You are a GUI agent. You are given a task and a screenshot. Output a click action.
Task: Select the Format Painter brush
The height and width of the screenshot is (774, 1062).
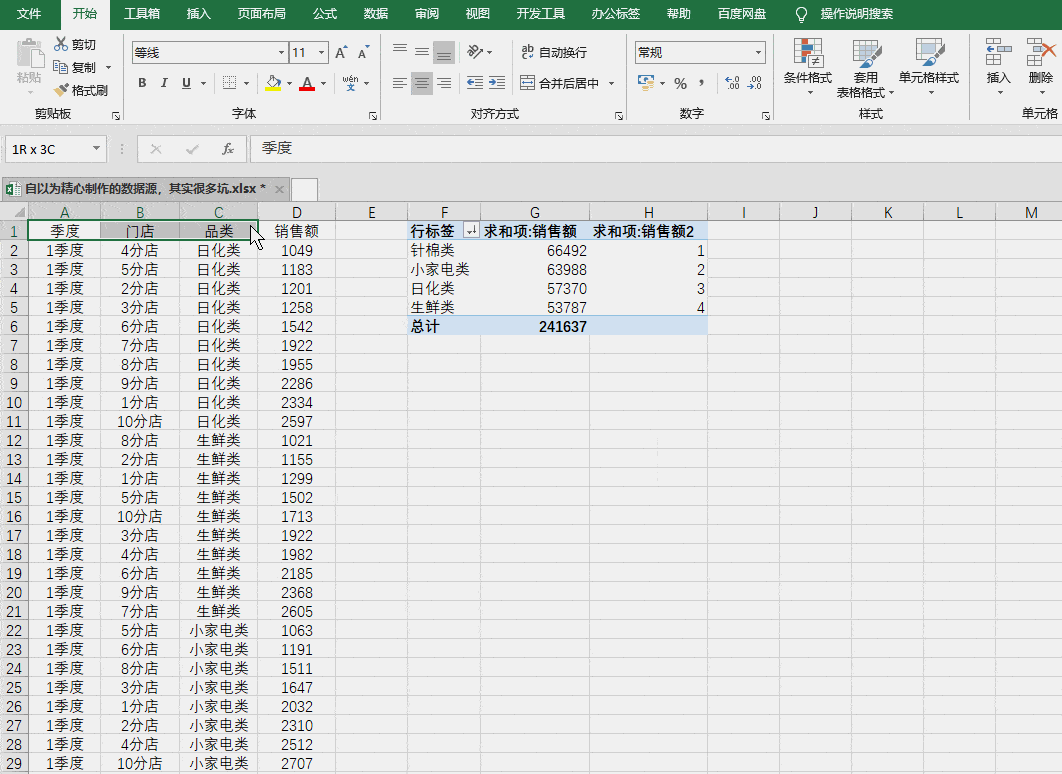coord(61,89)
